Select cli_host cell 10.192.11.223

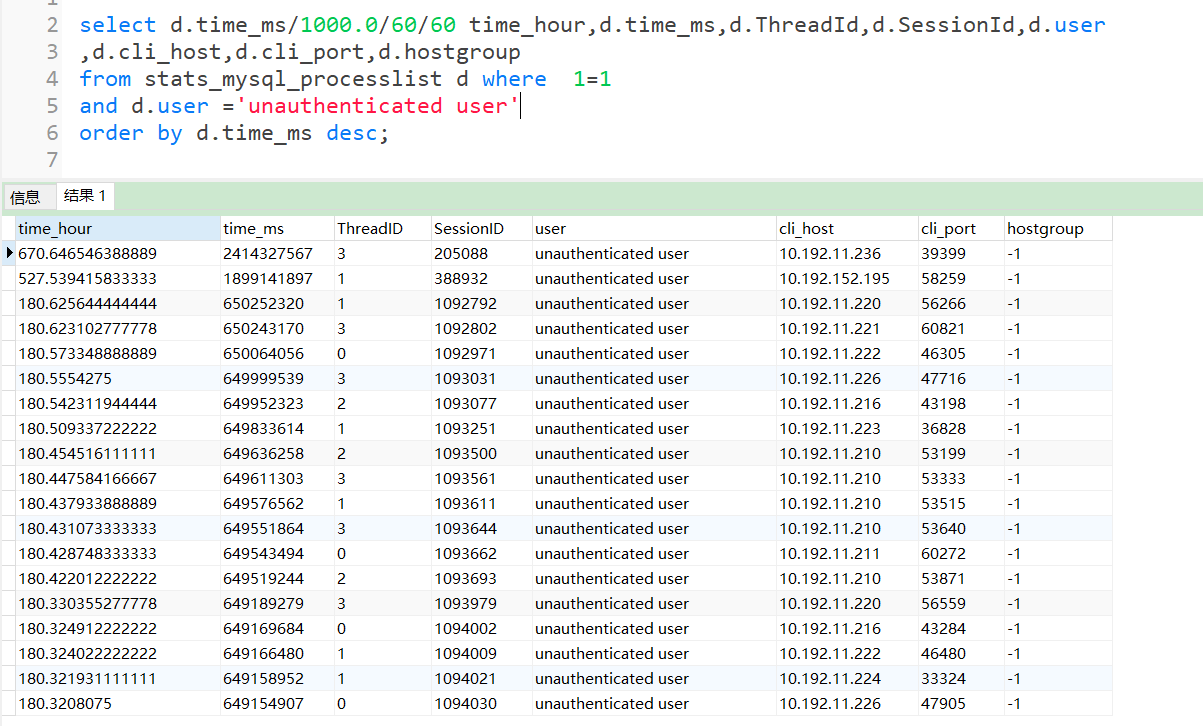(846, 429)
